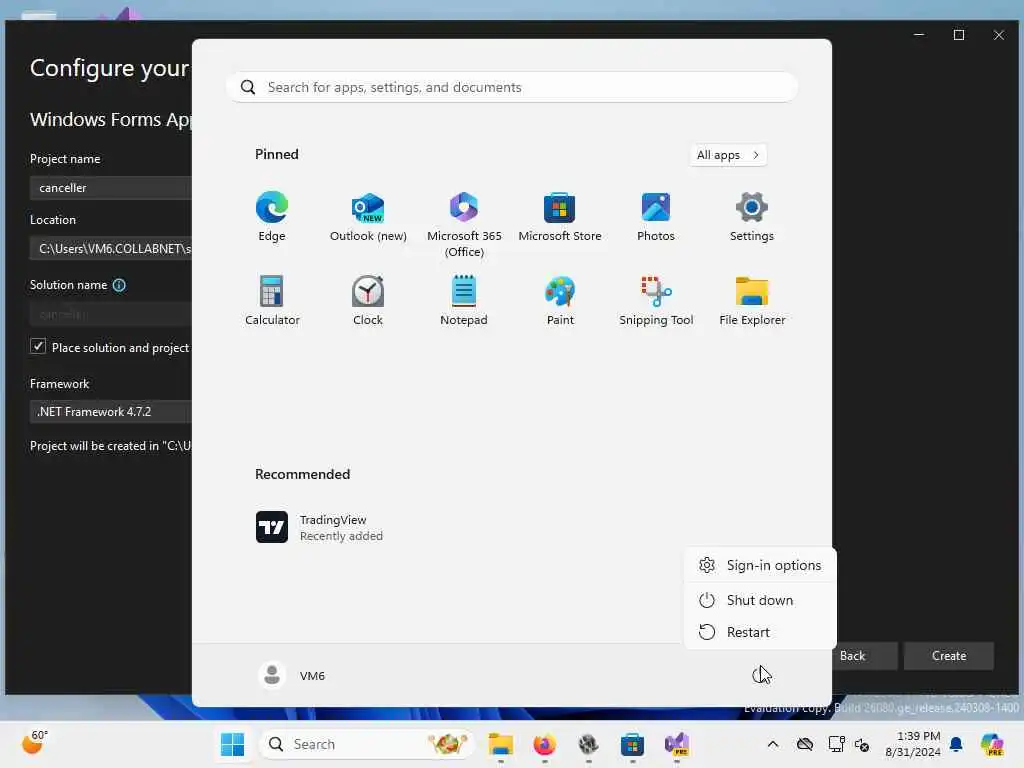Open Settings from pinned apps

coord(752,217)
